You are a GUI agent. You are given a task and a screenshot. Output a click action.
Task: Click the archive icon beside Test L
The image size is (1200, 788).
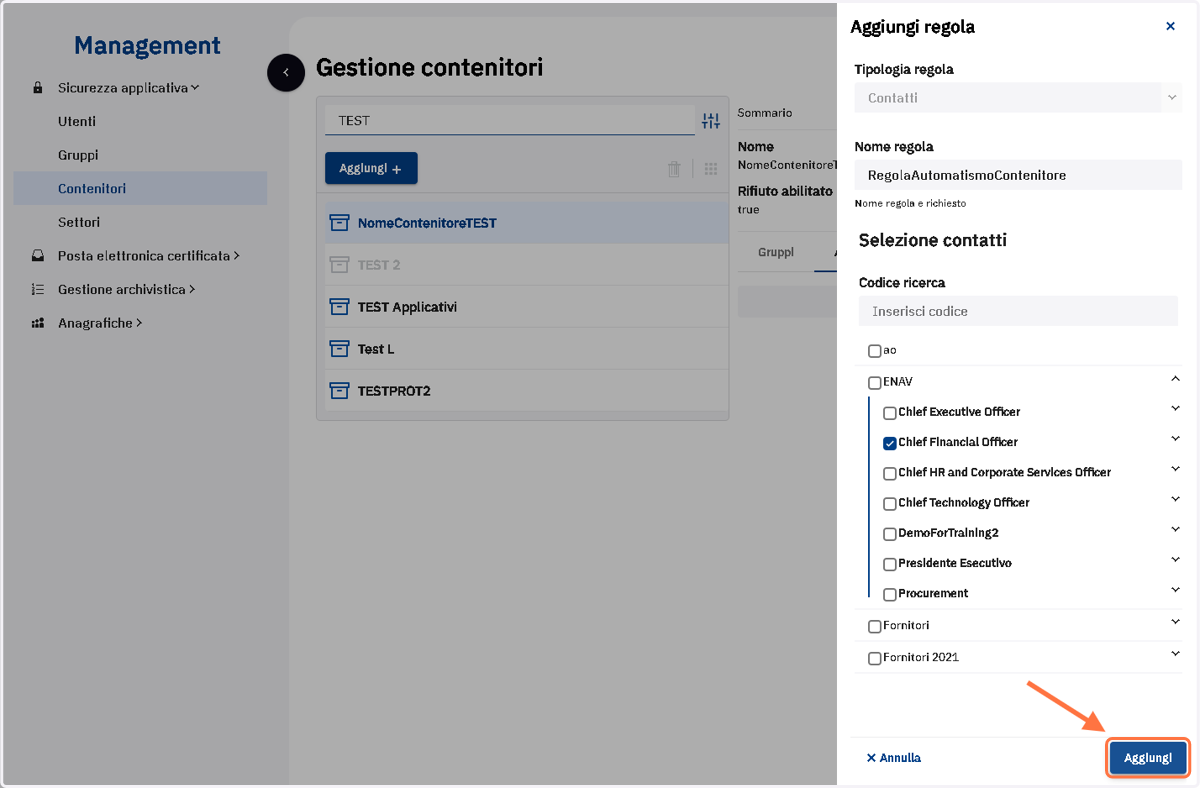[339, 349]
